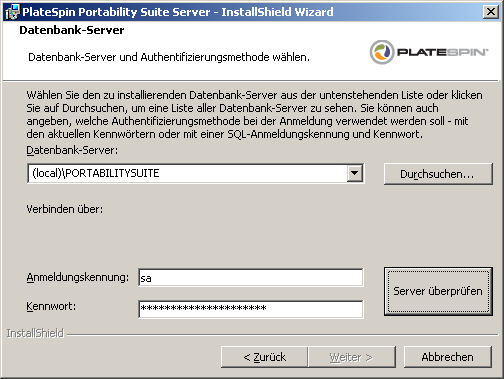This screenshot has width=504, height=379.
Task: Click the Datenbank-Server heading
Action: [72, 30]
